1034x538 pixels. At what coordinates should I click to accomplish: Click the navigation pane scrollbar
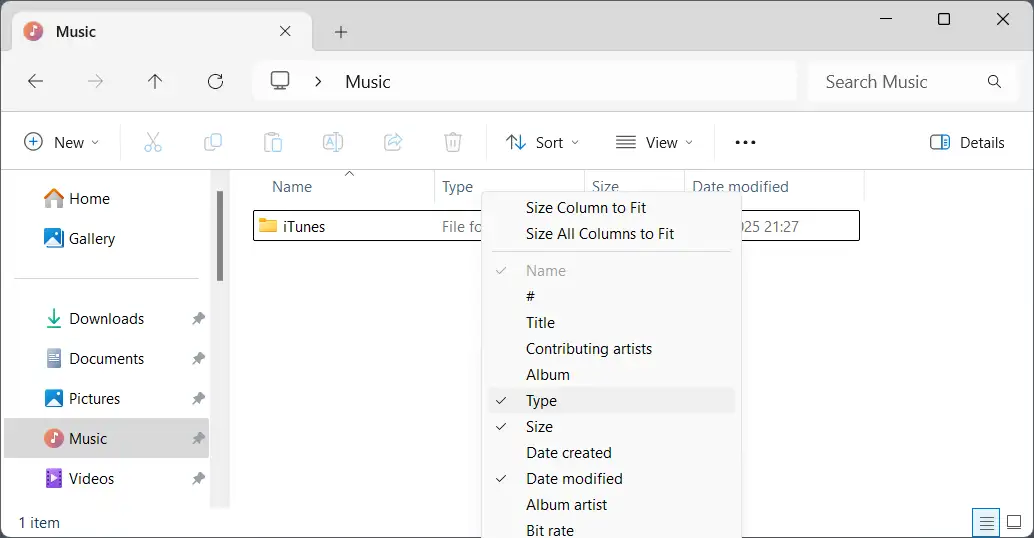[219, 236]
